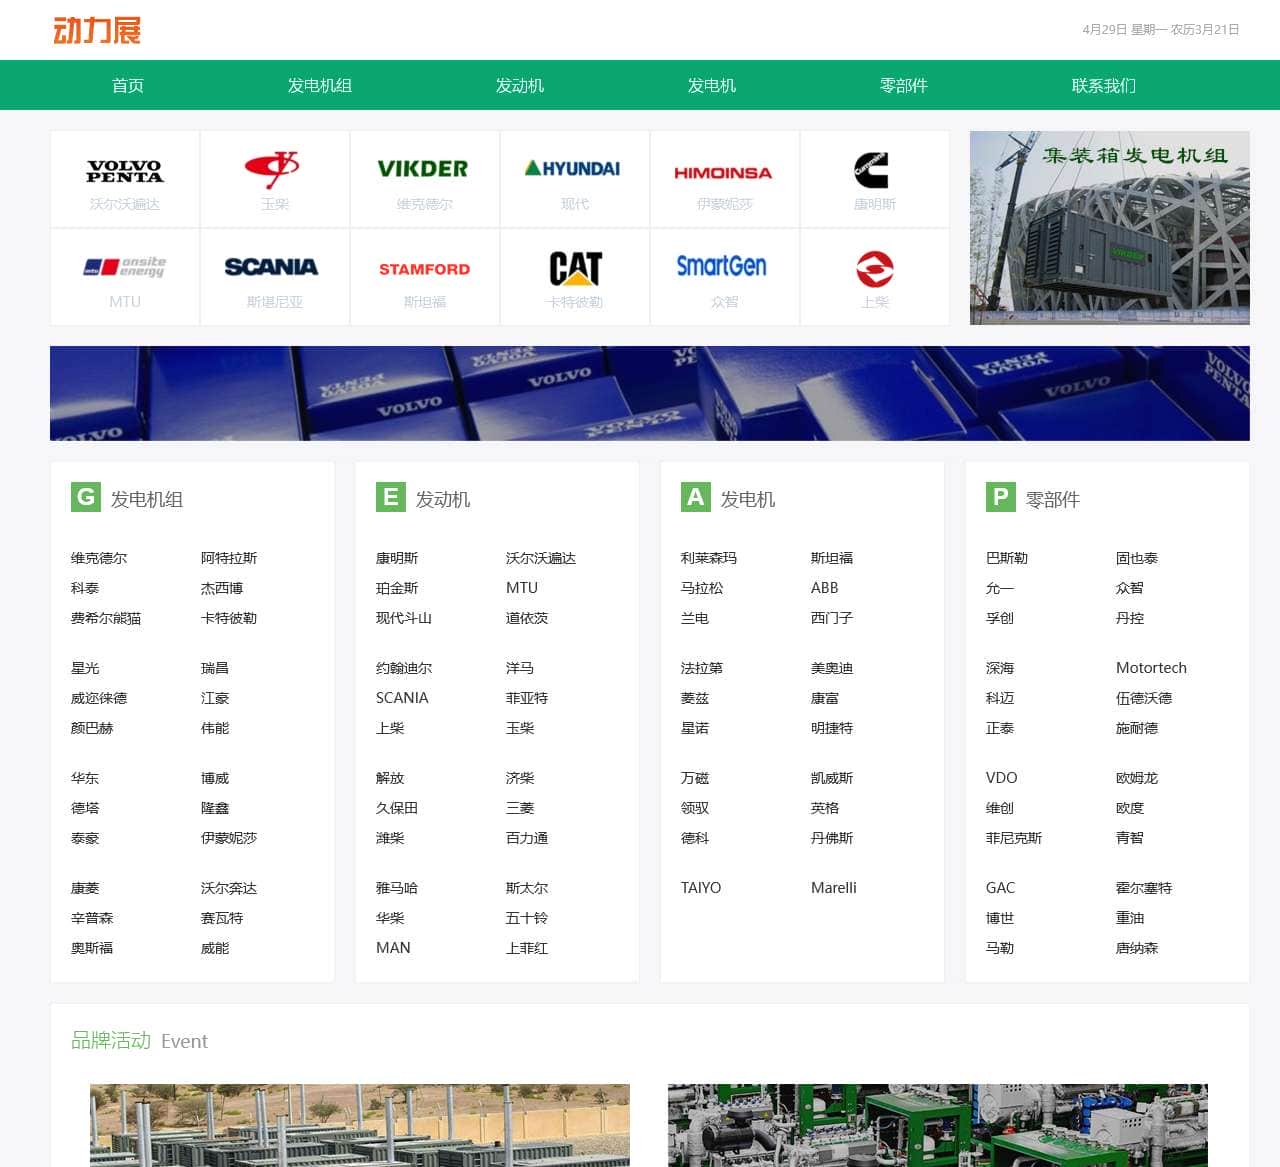Screen dimensions: 1280x1167
Task: Go to 首页 in navigation bar
Action: pyautogui.click(x=128, y=85)
